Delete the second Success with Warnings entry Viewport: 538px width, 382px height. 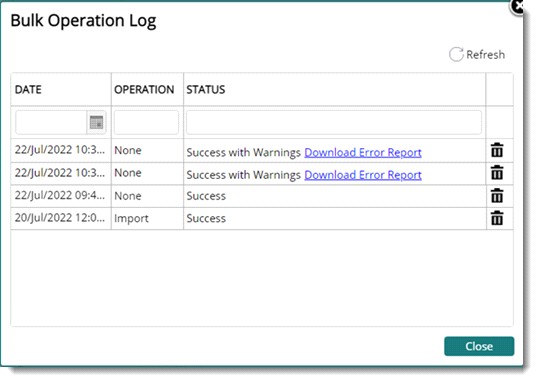pyautogui.click(x=497, y=173)
